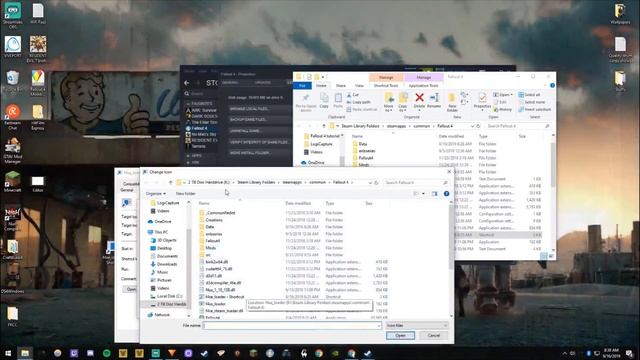The image size is (640, 360).
Task: Open the file type Icon files dropdown
Action: pyautogui.click(x=416, y=325)
